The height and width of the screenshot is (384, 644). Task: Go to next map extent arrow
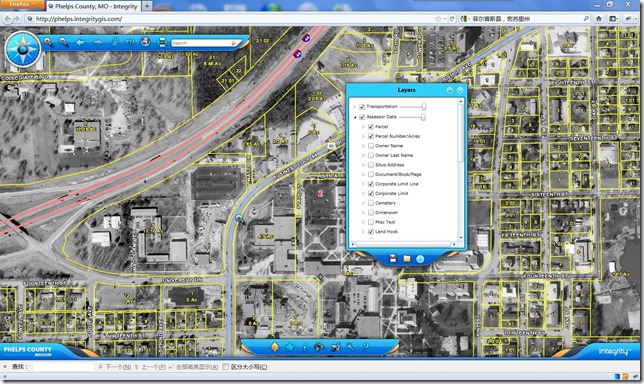[97, 42]
